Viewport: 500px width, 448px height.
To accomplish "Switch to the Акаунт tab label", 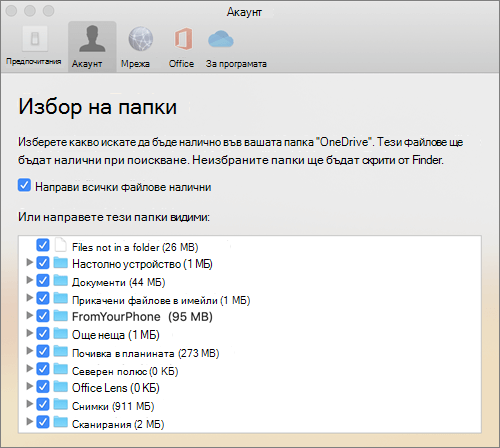I will coord(87,64).
